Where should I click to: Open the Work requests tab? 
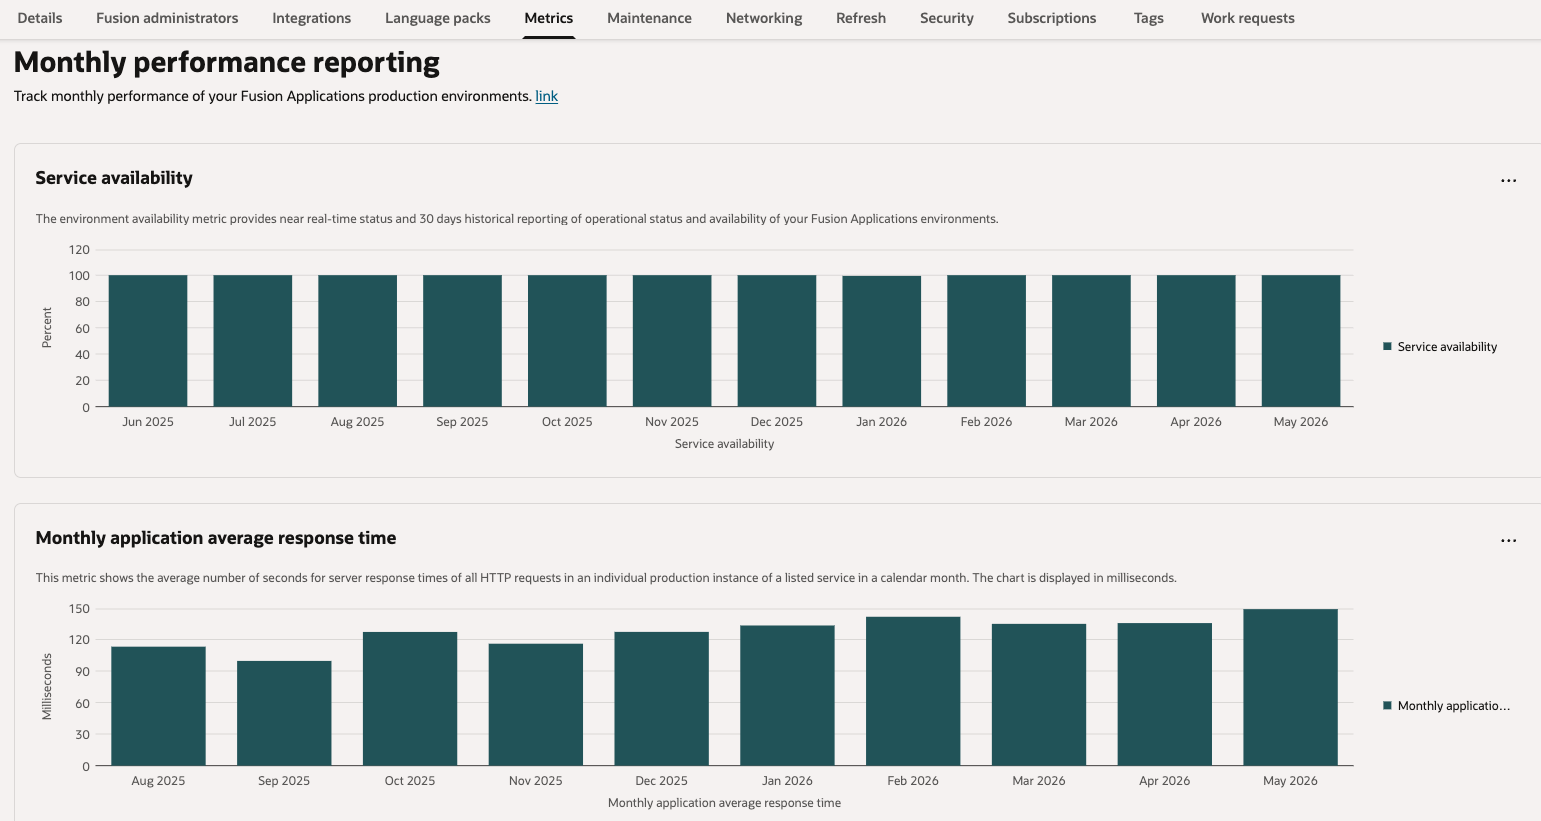point(1248,18)
